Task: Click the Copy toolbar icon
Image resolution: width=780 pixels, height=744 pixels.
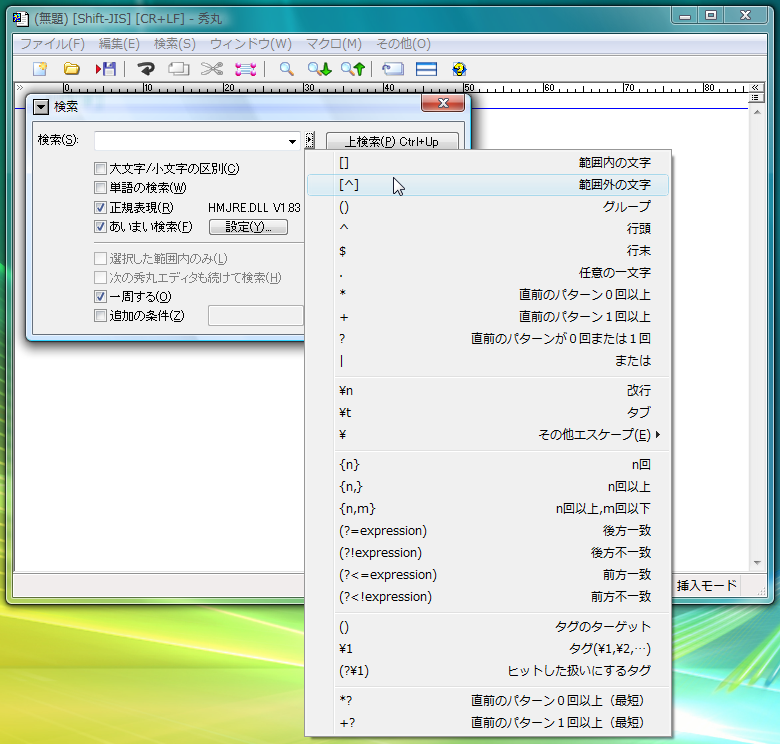Action: pyautogui.click(x=179, y=69)
